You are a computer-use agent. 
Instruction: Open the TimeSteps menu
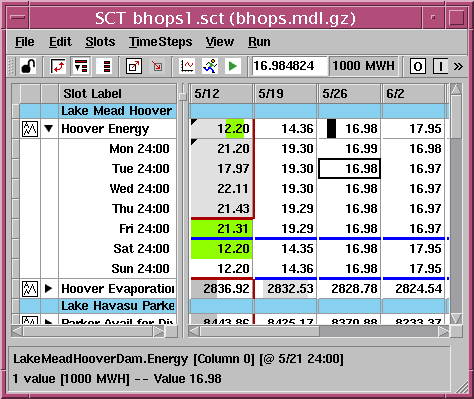[x=161, y=42]
